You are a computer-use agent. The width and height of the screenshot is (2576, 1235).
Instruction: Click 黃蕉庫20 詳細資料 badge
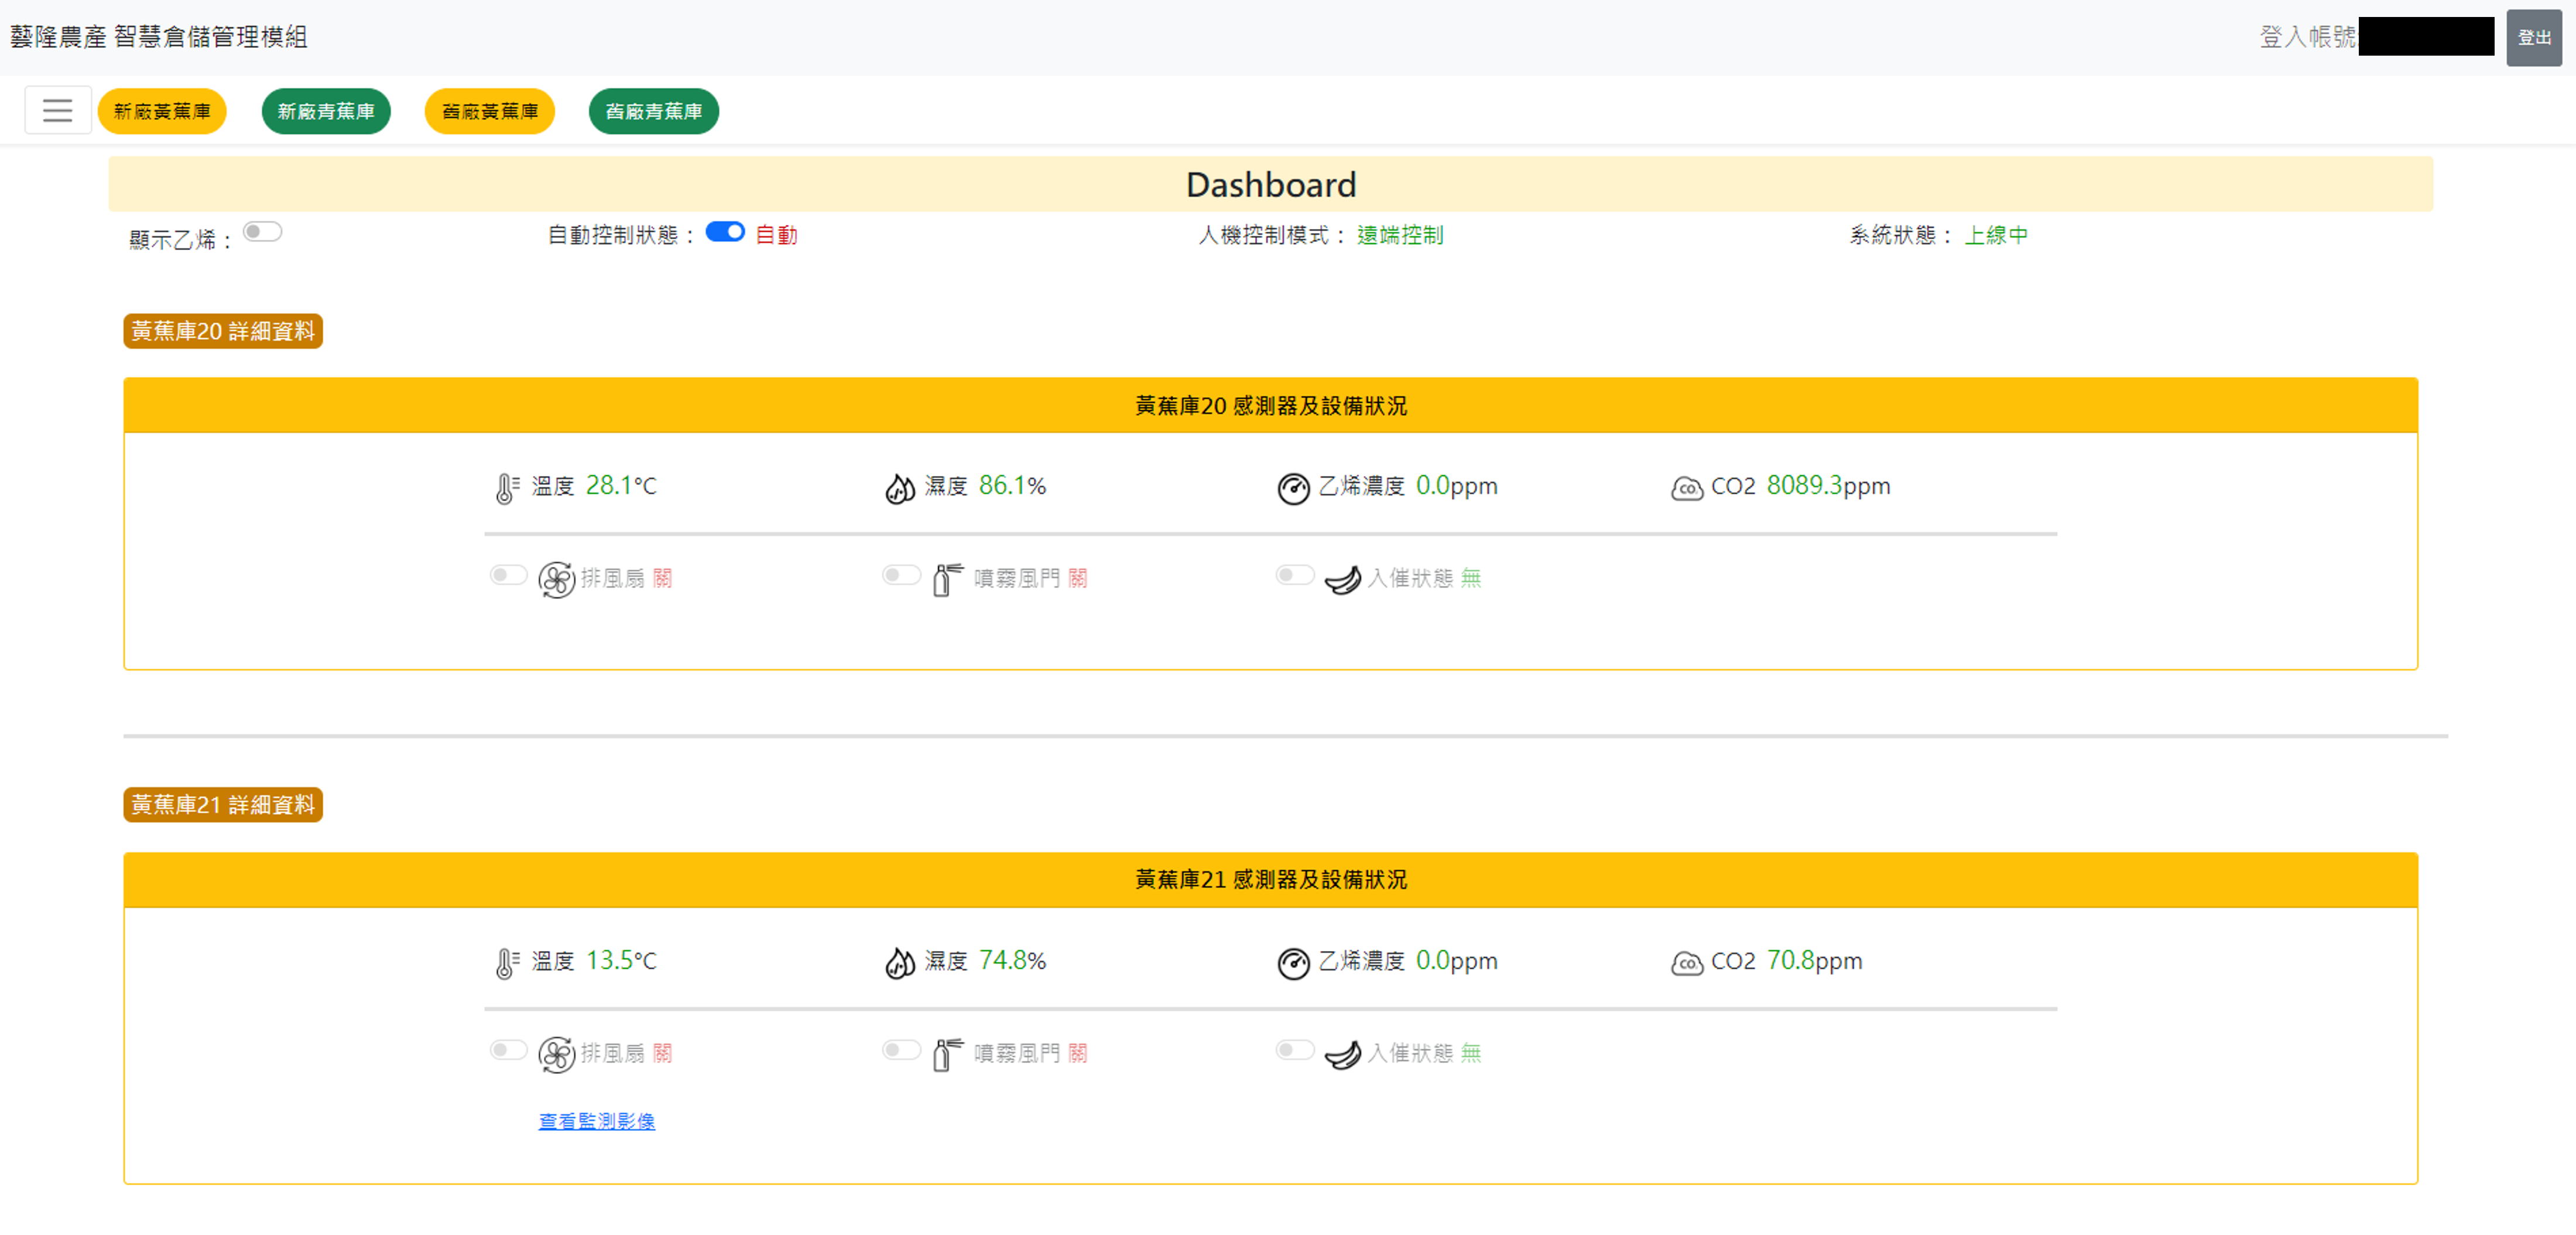223,331
